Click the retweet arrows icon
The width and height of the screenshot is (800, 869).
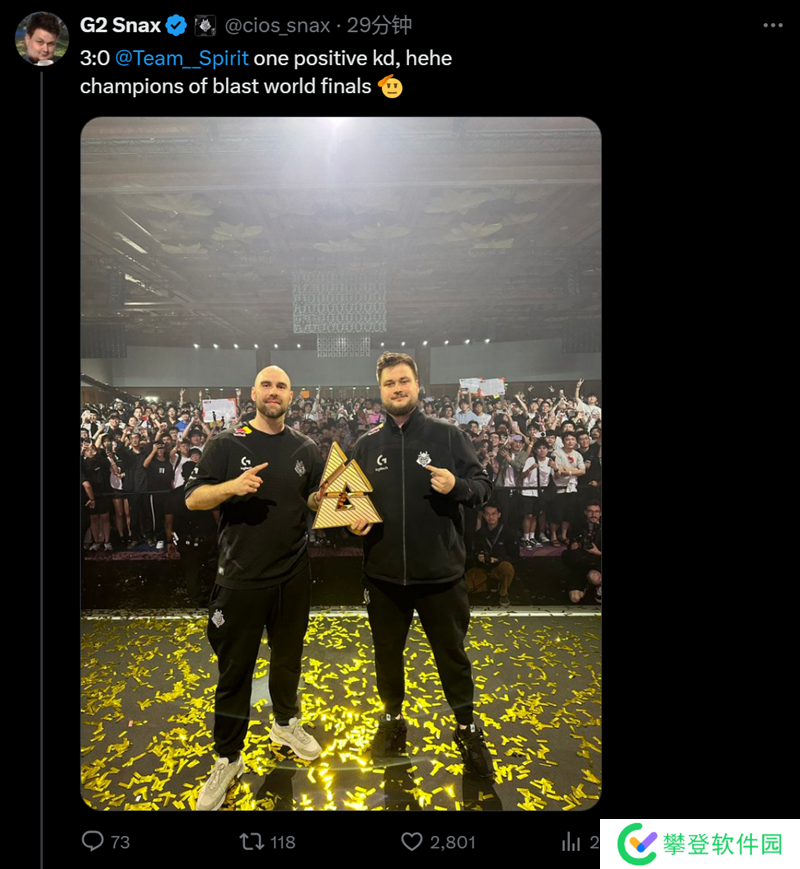point(251,842)
